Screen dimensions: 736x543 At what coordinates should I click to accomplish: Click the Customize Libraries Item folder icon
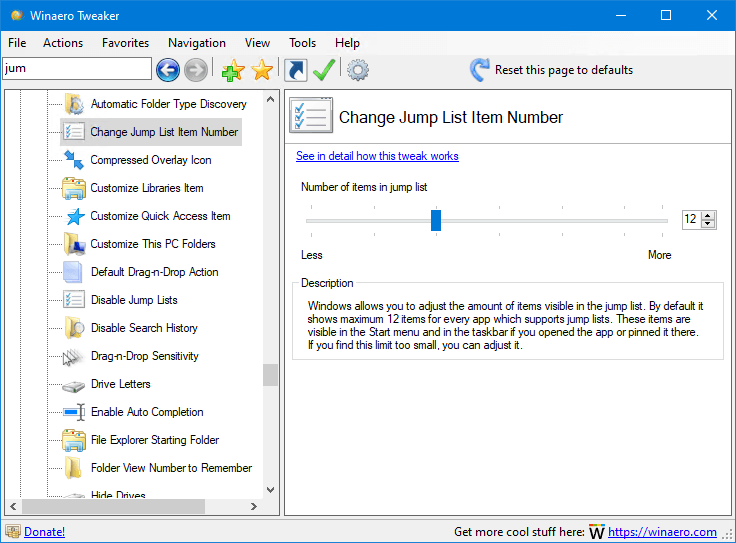point(74,188)
